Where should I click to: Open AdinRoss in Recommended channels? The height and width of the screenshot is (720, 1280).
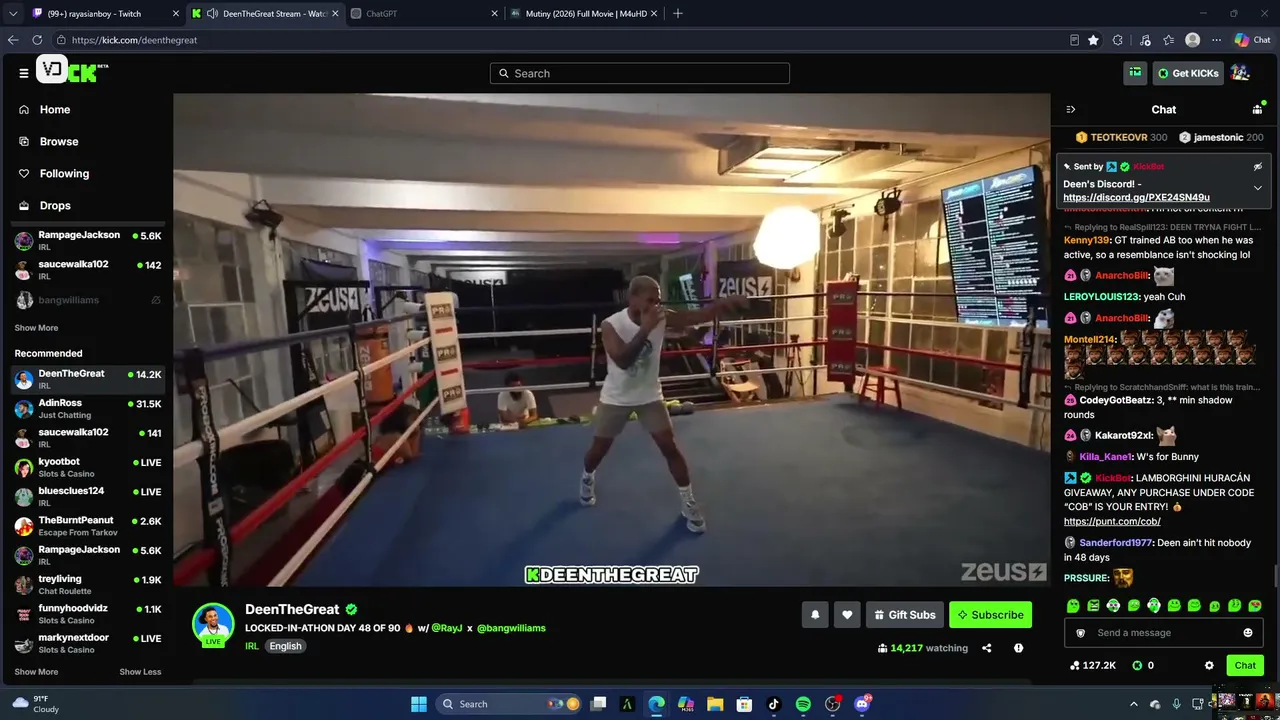pyautogui.click(x=88, y=409)
